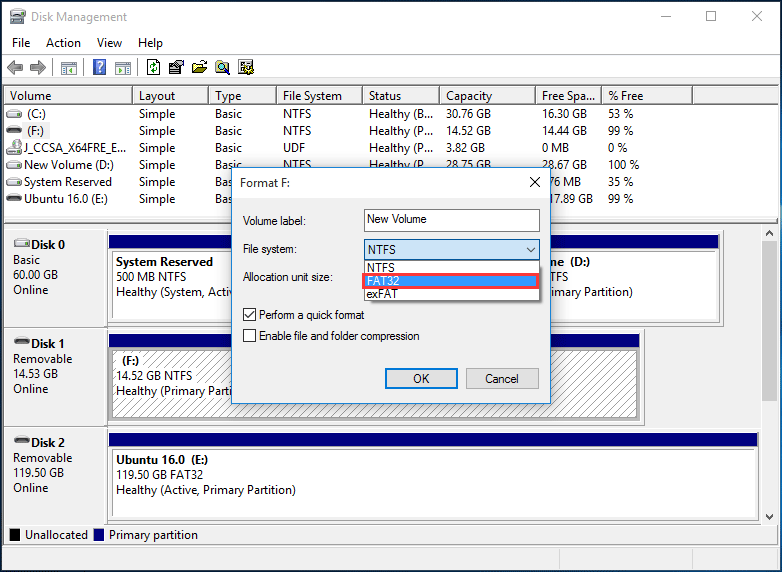Open the File menu
Image resolution: width=782 pixels, height=572 pixels.
coord(21,43)
